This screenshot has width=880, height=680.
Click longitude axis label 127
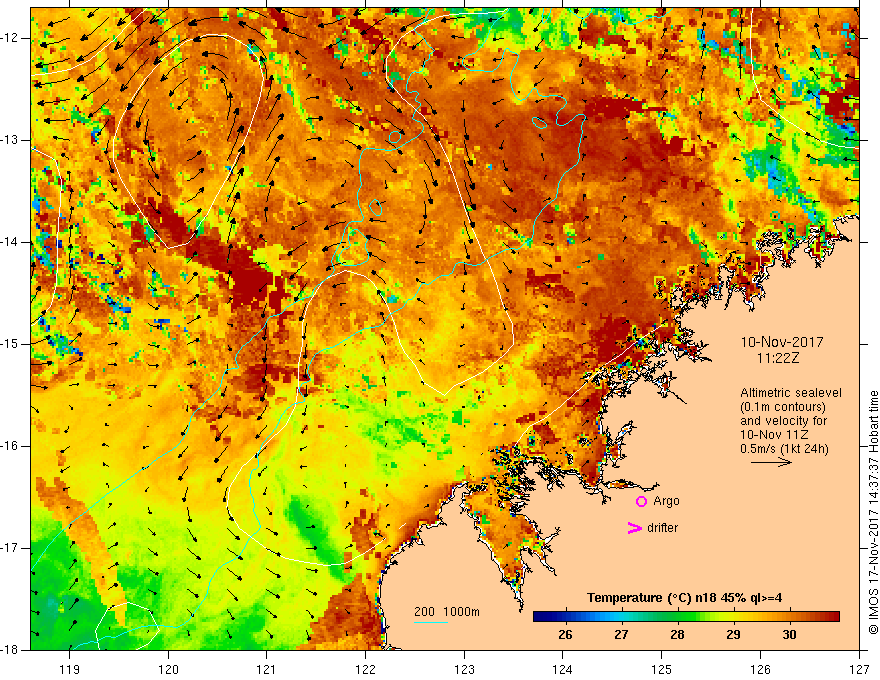pos(859,669)
